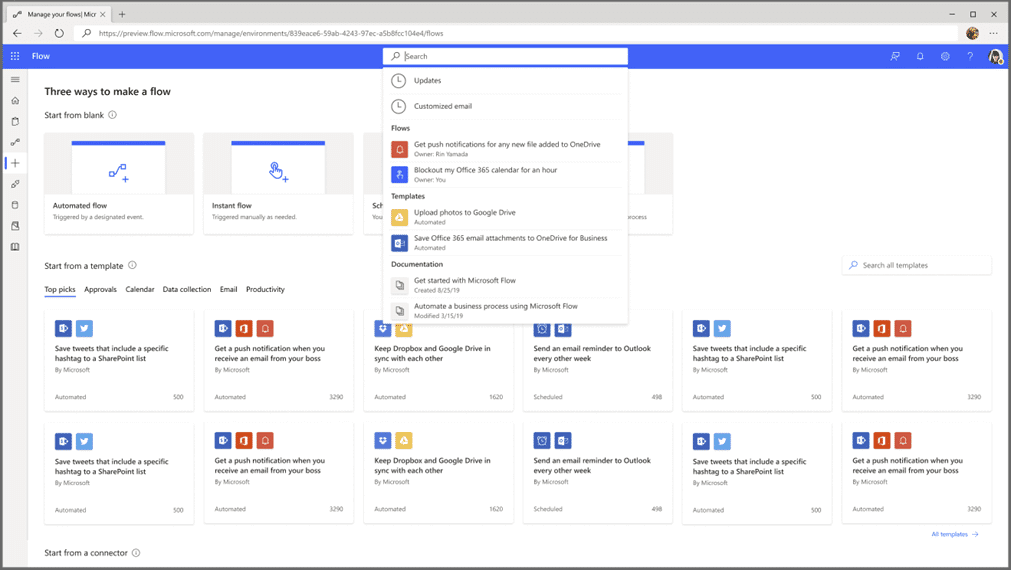Screen dimensions: 1011x570
Task: Open the notifications bell
Action: click(920, 56)
